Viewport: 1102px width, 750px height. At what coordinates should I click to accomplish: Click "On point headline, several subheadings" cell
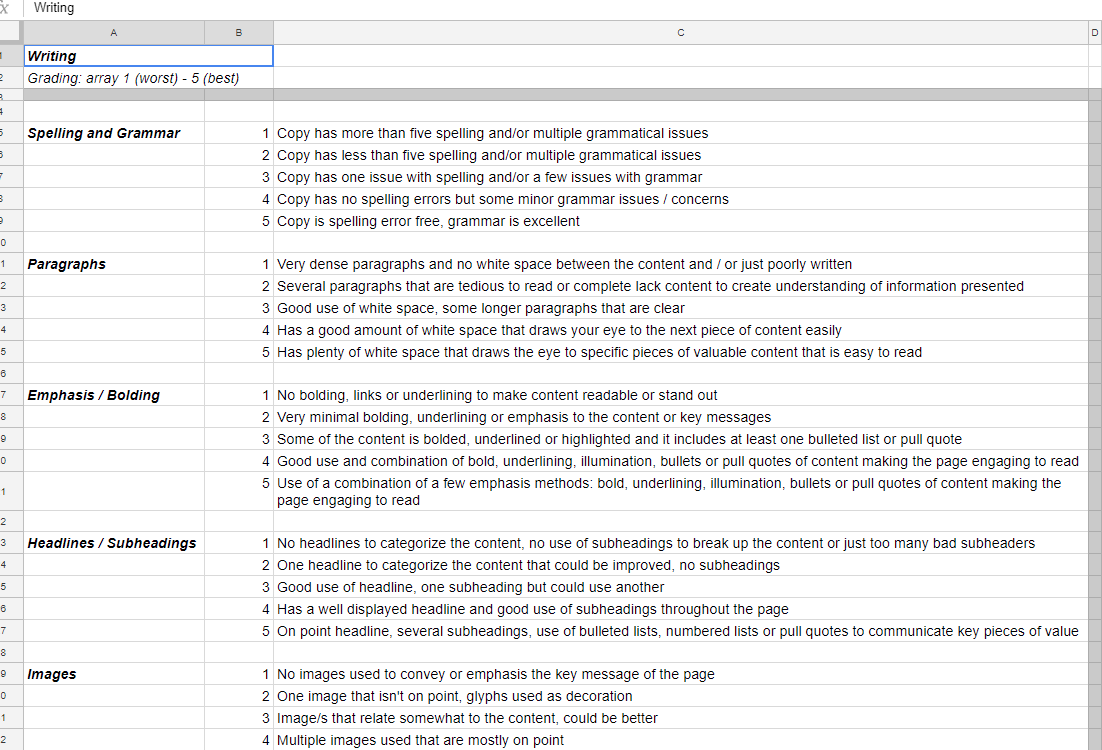click(677, 632)
